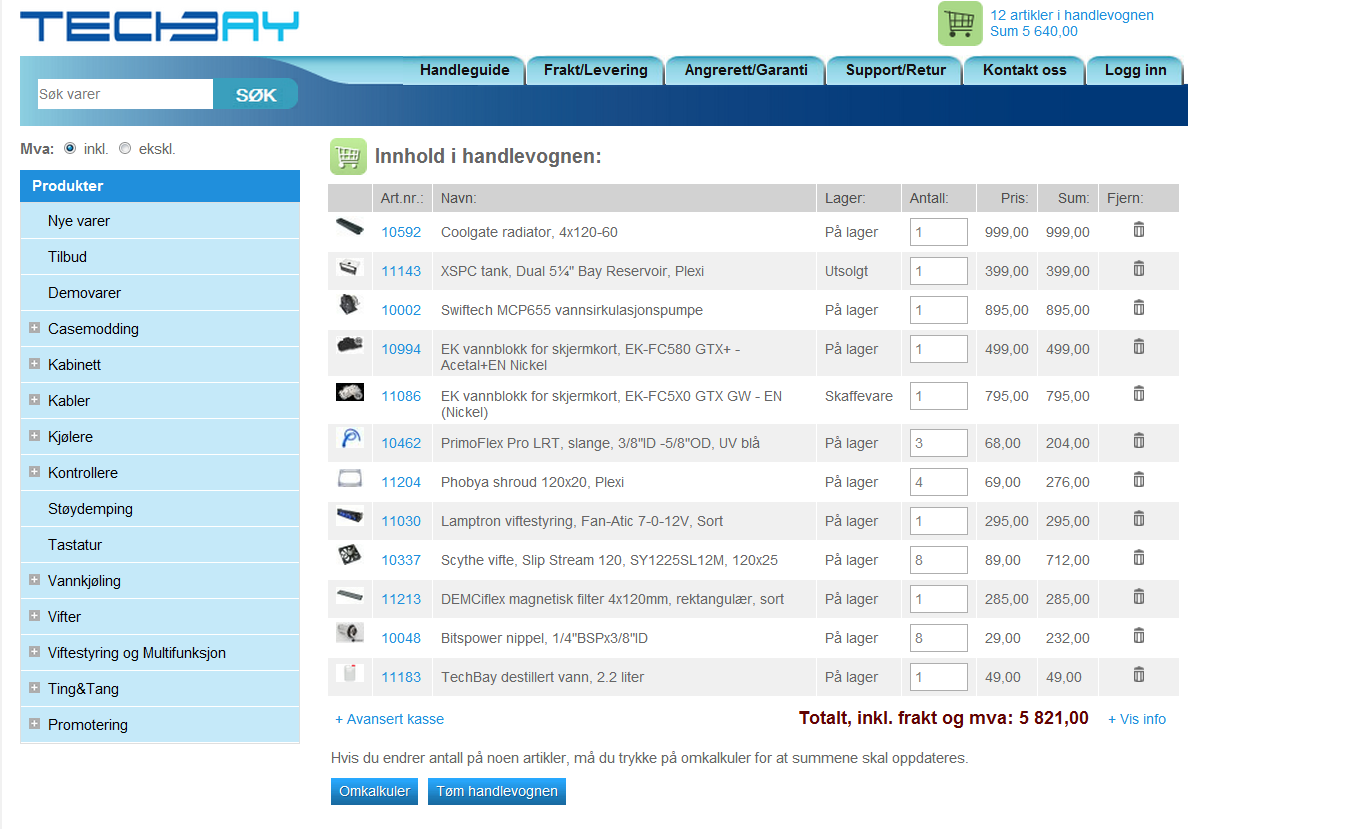Click trash icon for TechBay destillert vann

1138,675
